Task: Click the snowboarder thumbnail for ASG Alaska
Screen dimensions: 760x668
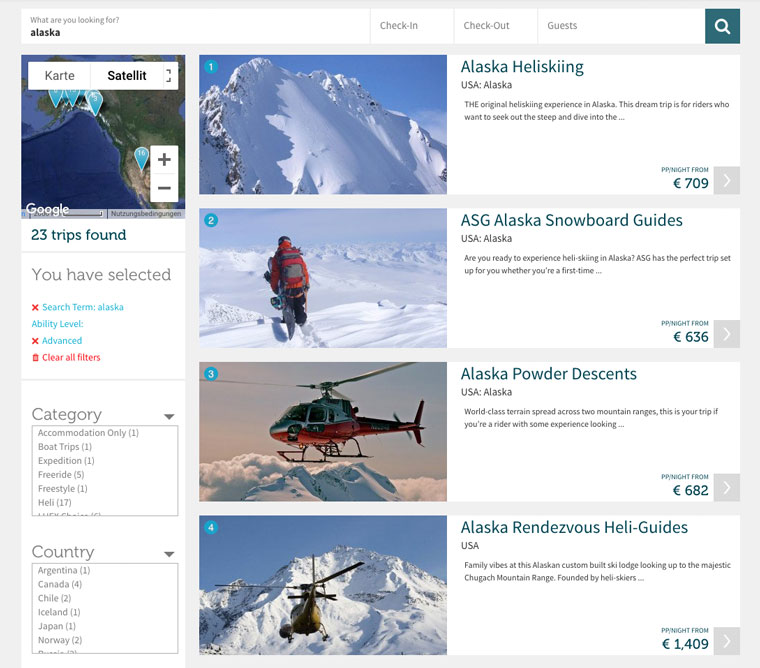Action: pyautogui.click(x=323, y=278)
